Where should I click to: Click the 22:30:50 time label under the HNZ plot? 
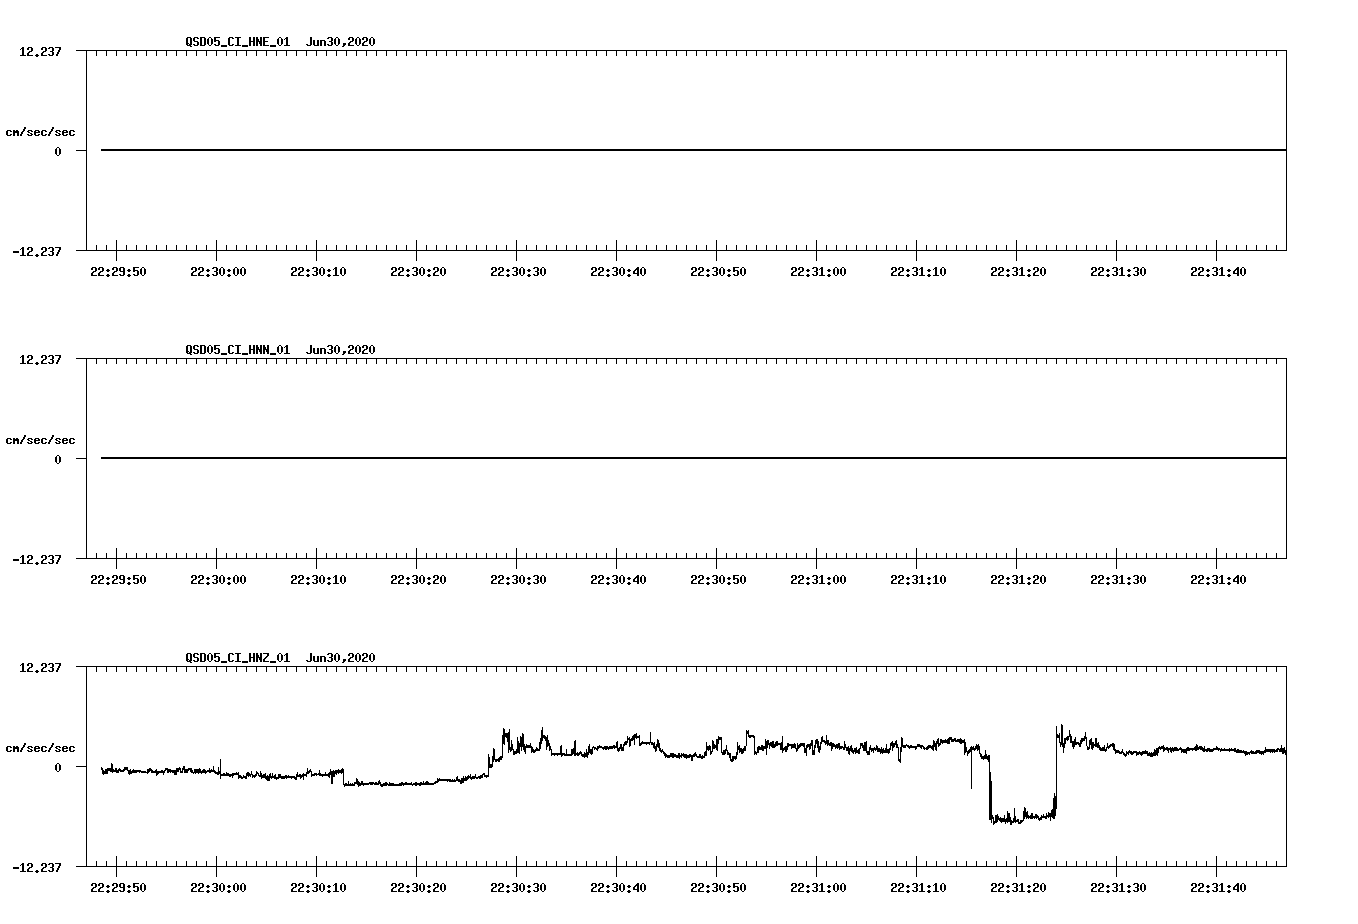coord(718,888)
